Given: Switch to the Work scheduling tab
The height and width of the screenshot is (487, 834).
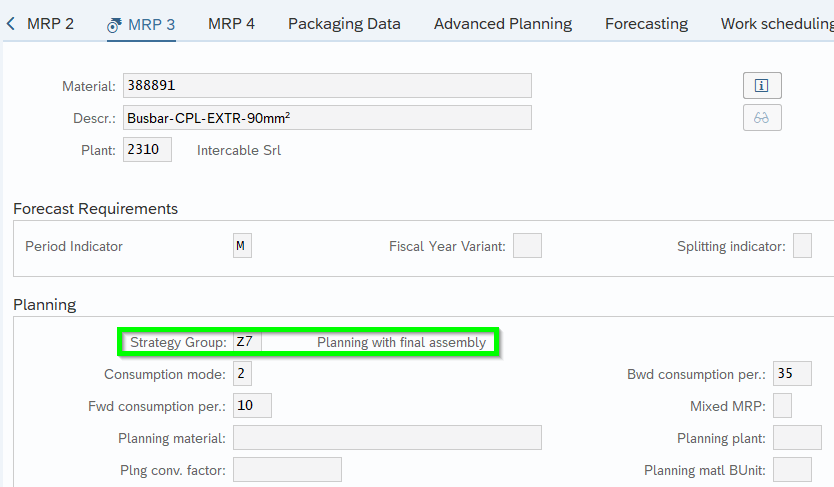Looking at the screenshot, I should (x=776, y=24).
